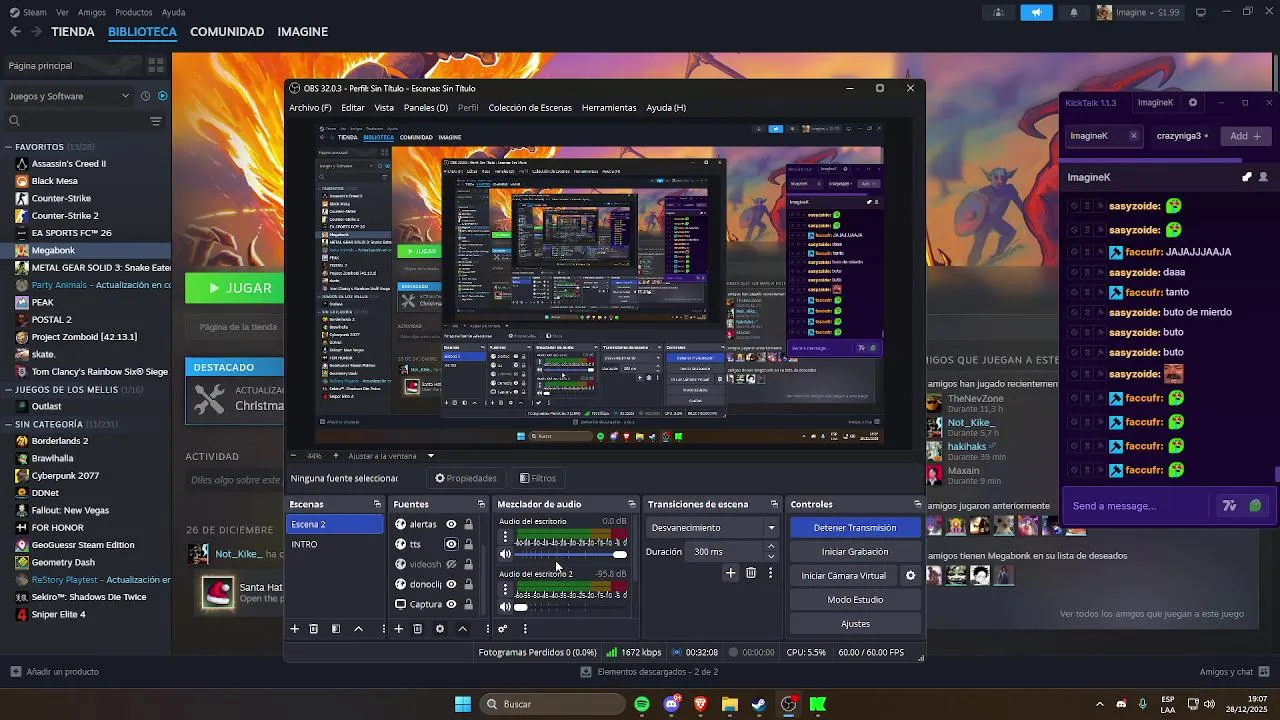Move source up with Fuentes arrow

tap(462, 629)
